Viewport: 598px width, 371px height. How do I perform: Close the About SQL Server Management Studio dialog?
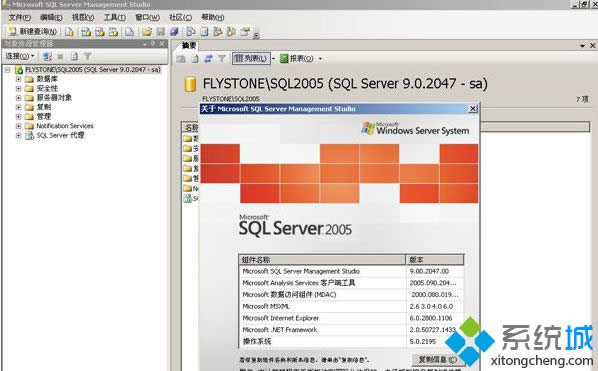pyautogui.click(x=473, y=109)
